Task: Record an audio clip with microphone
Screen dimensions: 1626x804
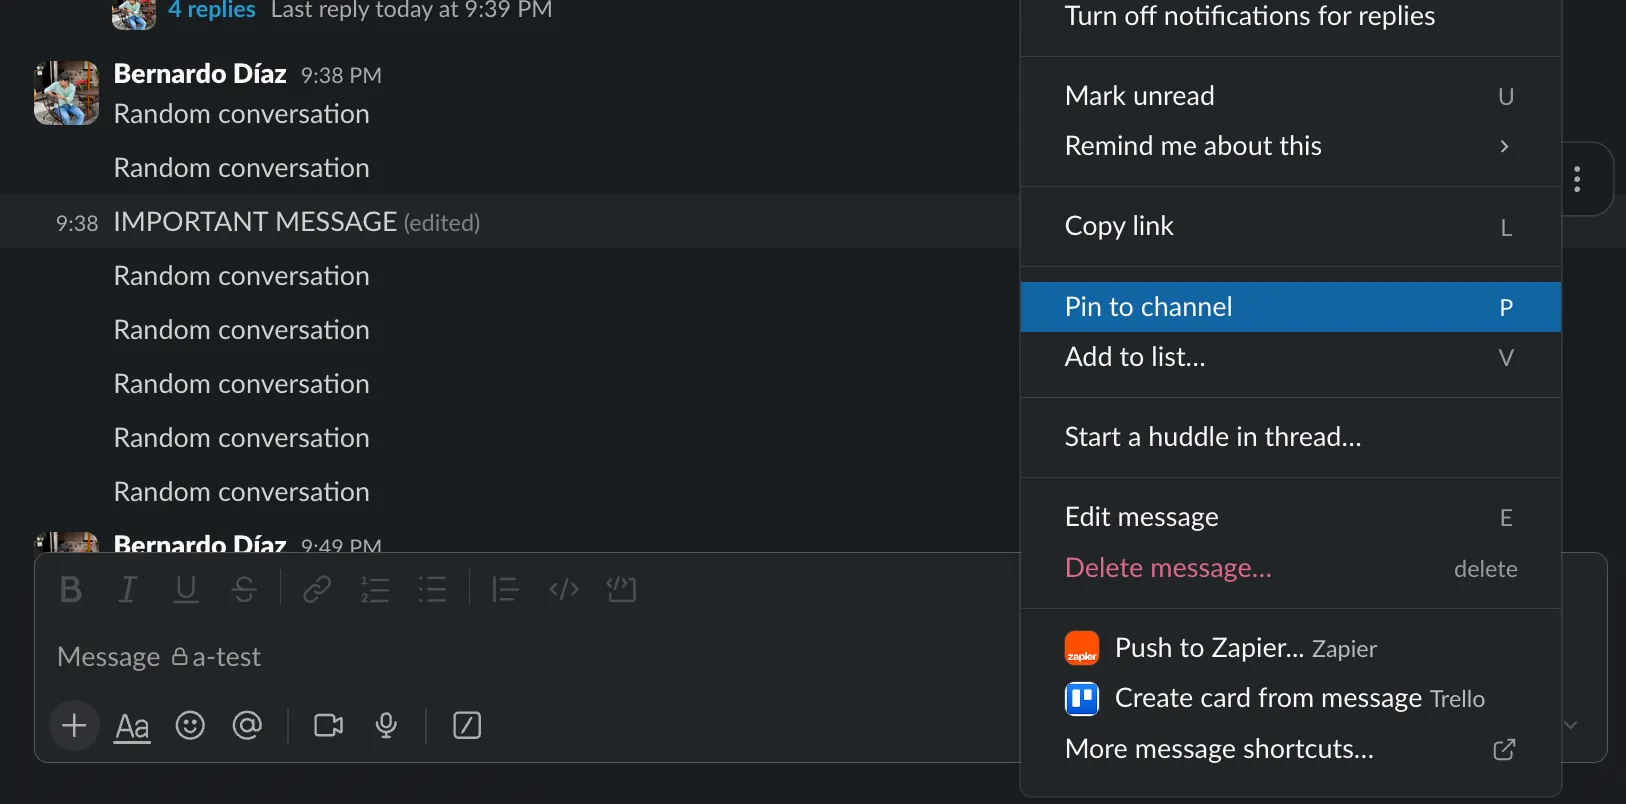Action: tap(386, 726)
